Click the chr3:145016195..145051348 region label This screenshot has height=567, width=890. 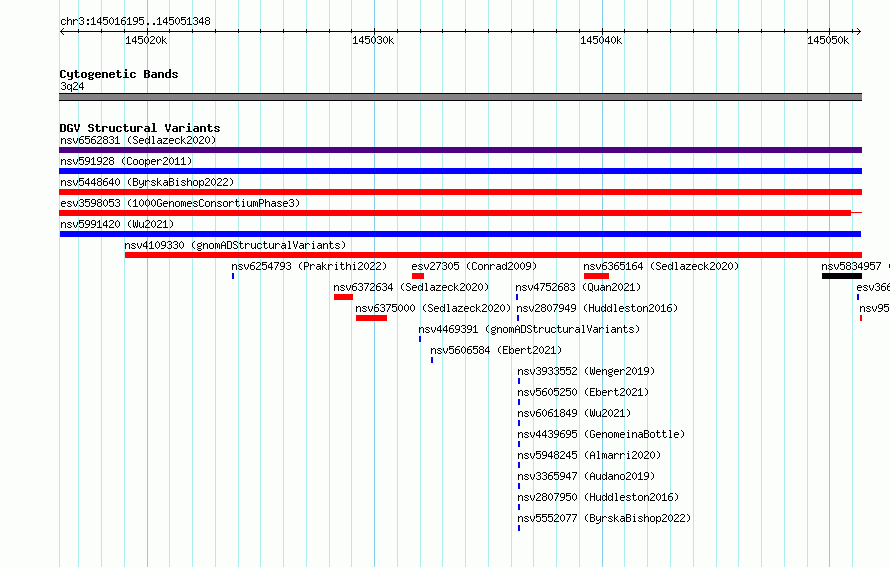point(135,21)
